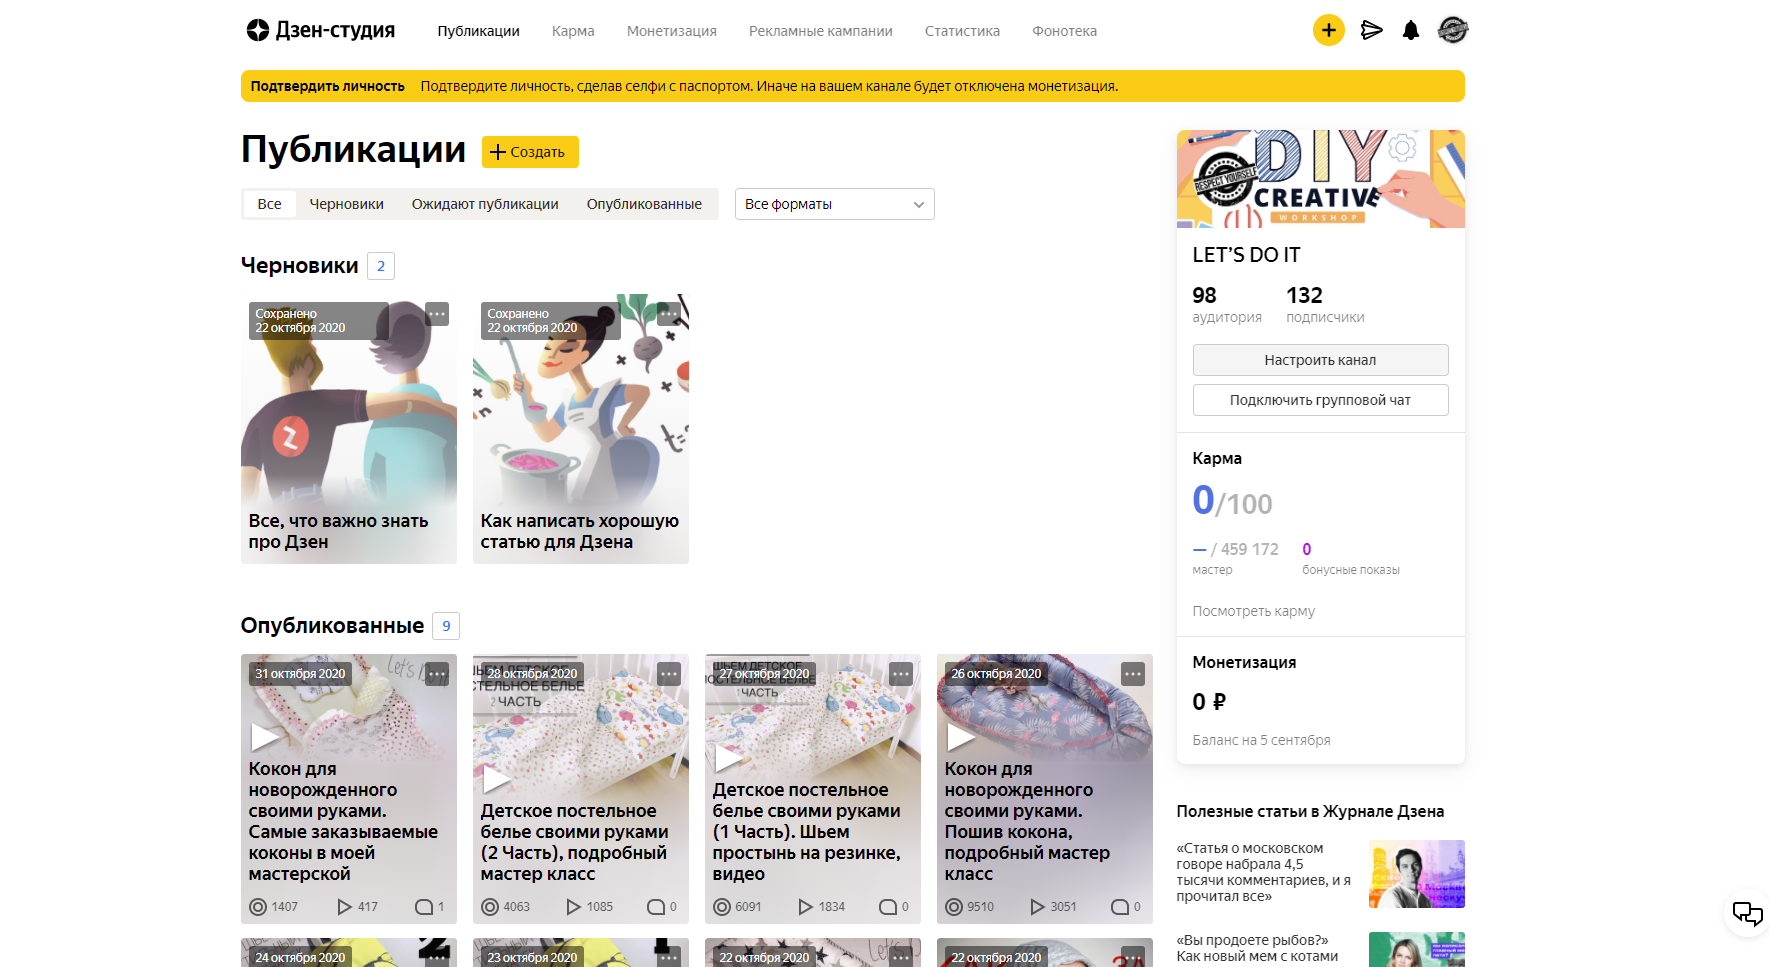
Task: Click the 24 октября 2020 card
Action: (x=349, y=952)
